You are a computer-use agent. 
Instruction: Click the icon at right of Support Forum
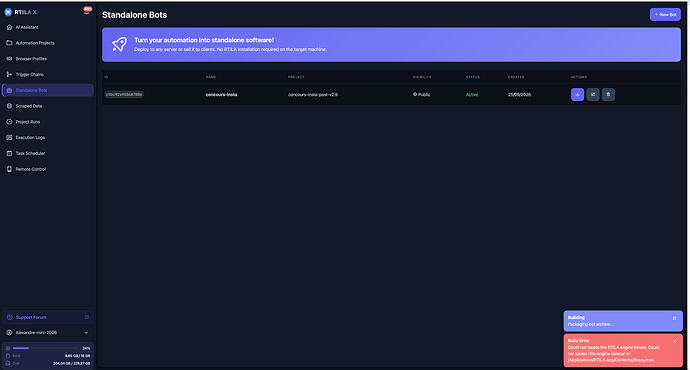click(x=87, y=317)
